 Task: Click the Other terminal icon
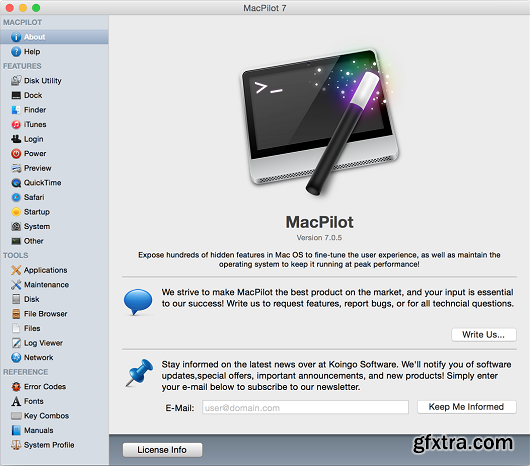point(16,241)
